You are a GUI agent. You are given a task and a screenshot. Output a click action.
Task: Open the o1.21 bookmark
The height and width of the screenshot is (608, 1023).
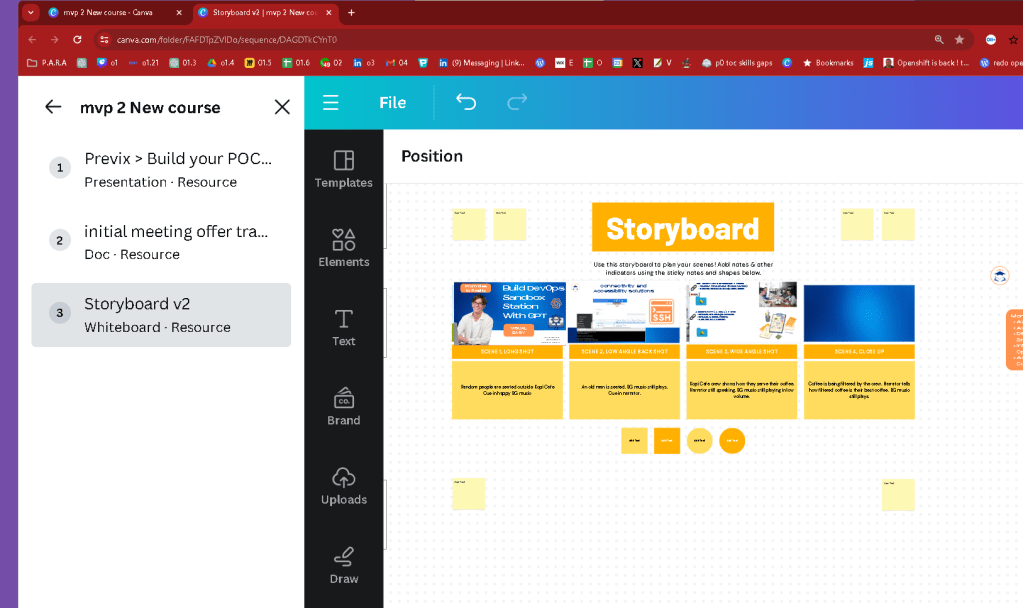coord(144,63)
